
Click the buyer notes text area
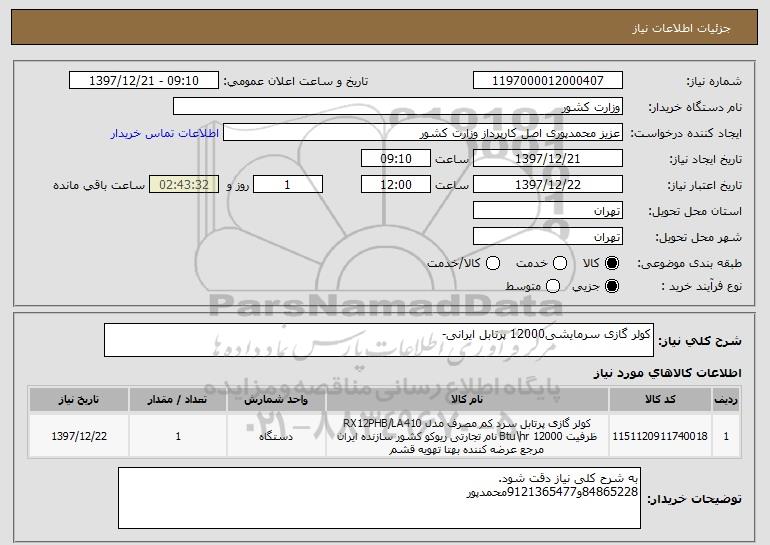point(379,498)
